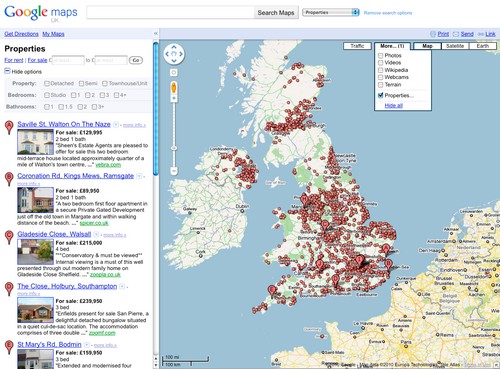This screenshot has height=369, width=500.
Task: Expand the More... layers dropdown
Action: pos(392,46)
